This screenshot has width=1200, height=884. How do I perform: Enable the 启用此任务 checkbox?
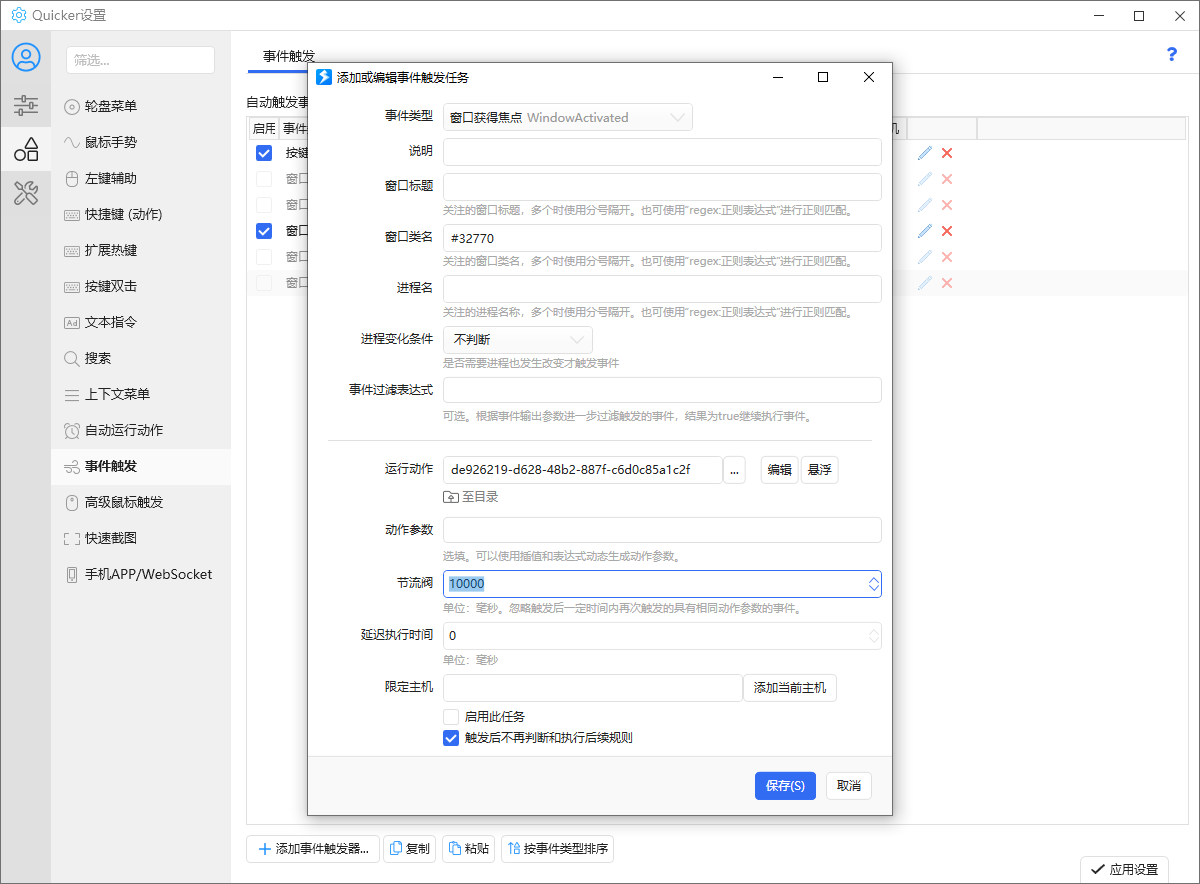click(x=451, y=717)
